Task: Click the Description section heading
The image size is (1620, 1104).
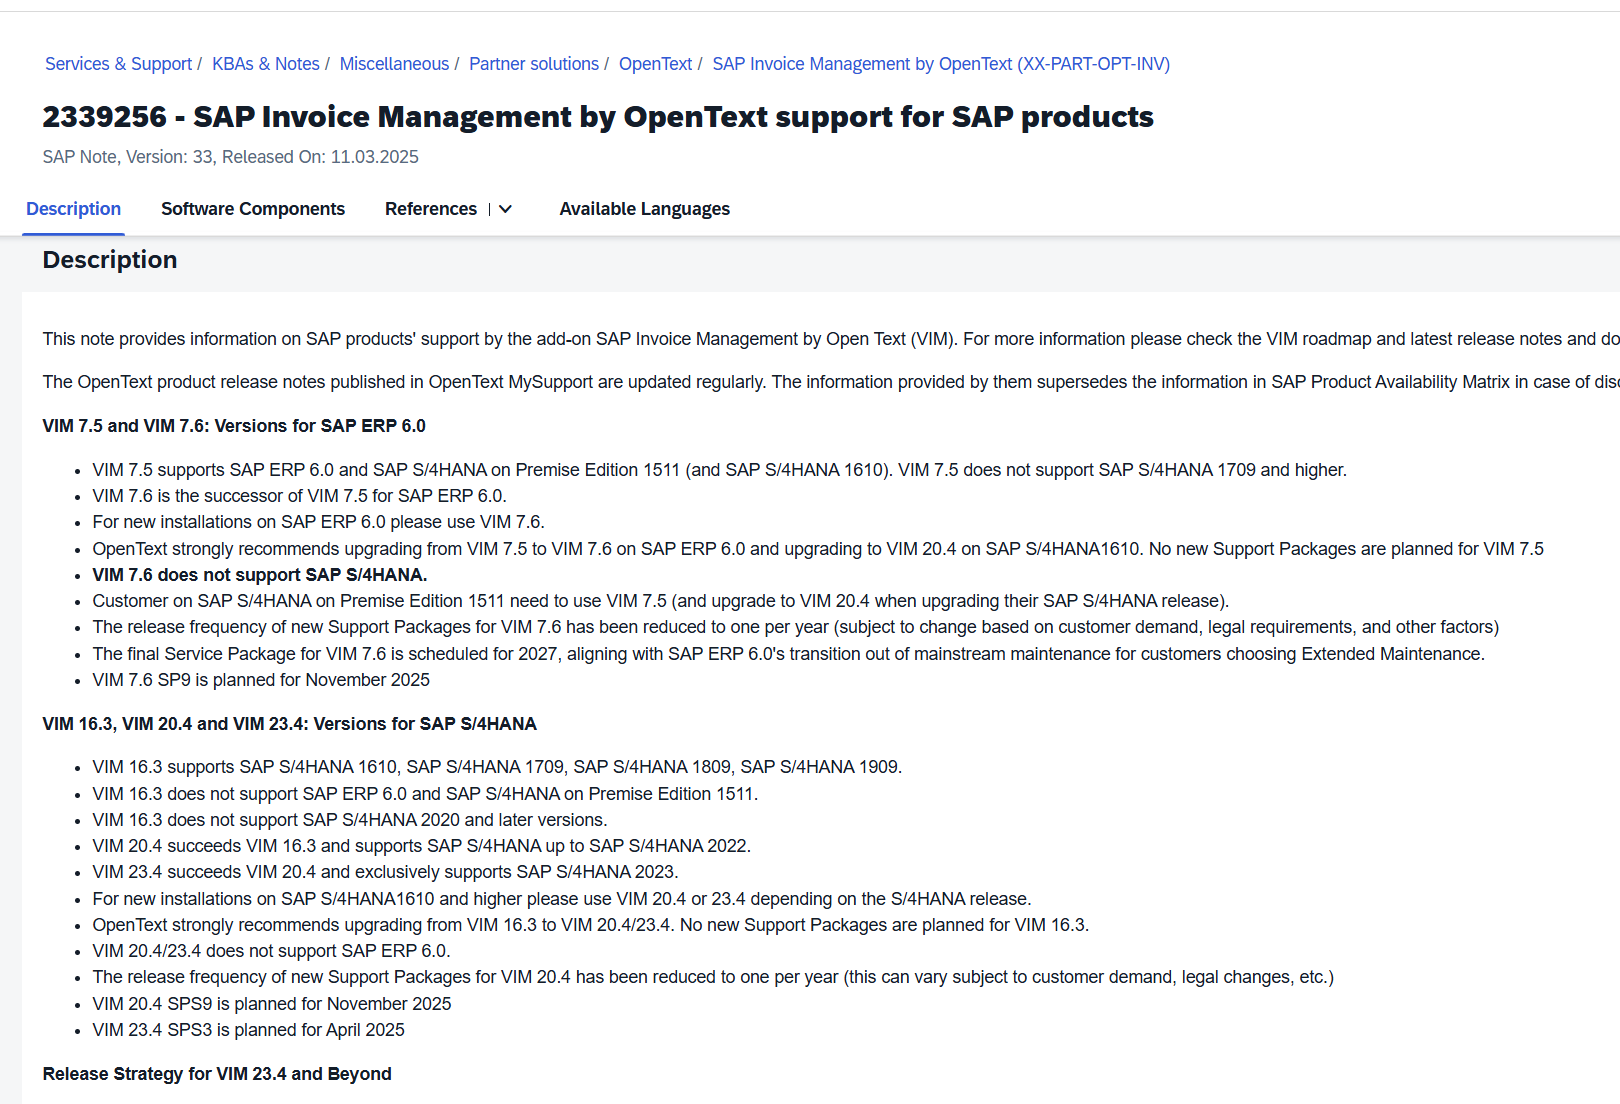Action: [x=110, y=260]
